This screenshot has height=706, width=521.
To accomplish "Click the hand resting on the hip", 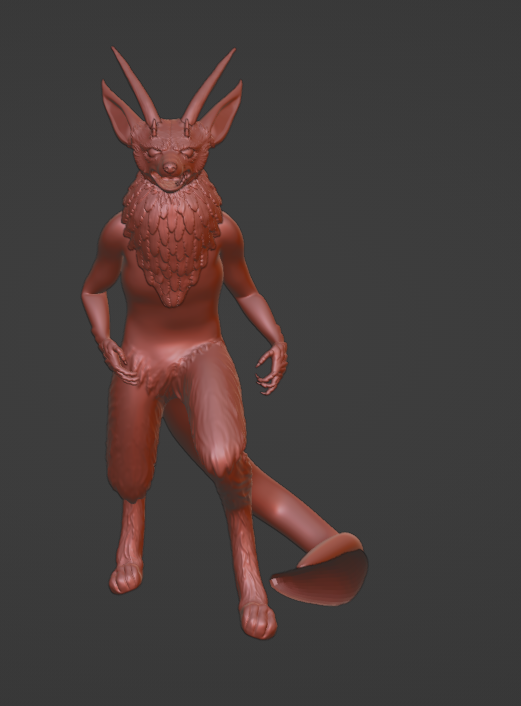I will coord(118,360).
